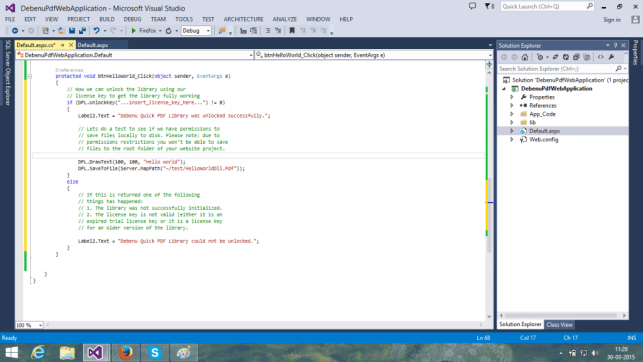Collapse the btnHelloWorld_Click method outline

coord(30,76)
